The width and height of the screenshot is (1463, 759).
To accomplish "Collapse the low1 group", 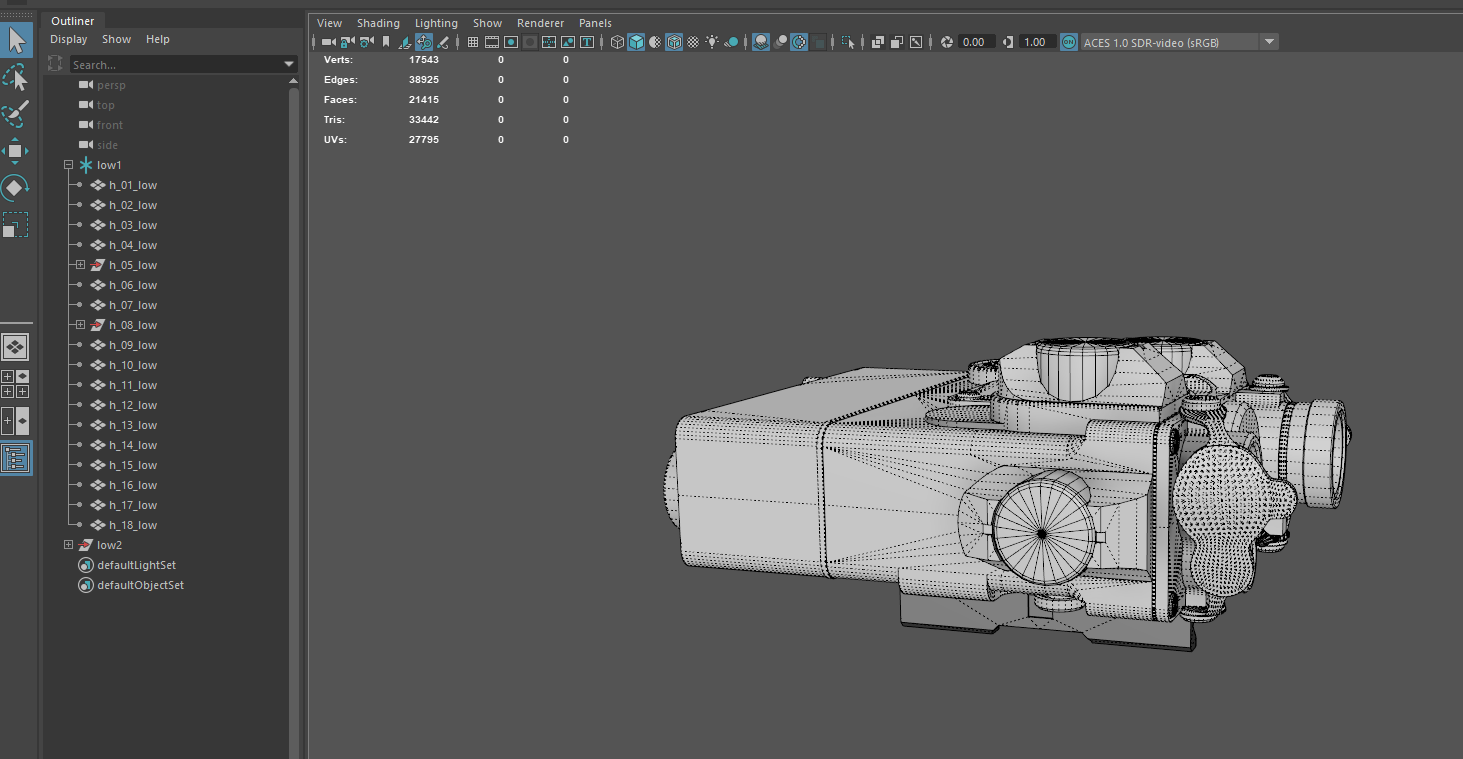I will click(x=68, y=165).
